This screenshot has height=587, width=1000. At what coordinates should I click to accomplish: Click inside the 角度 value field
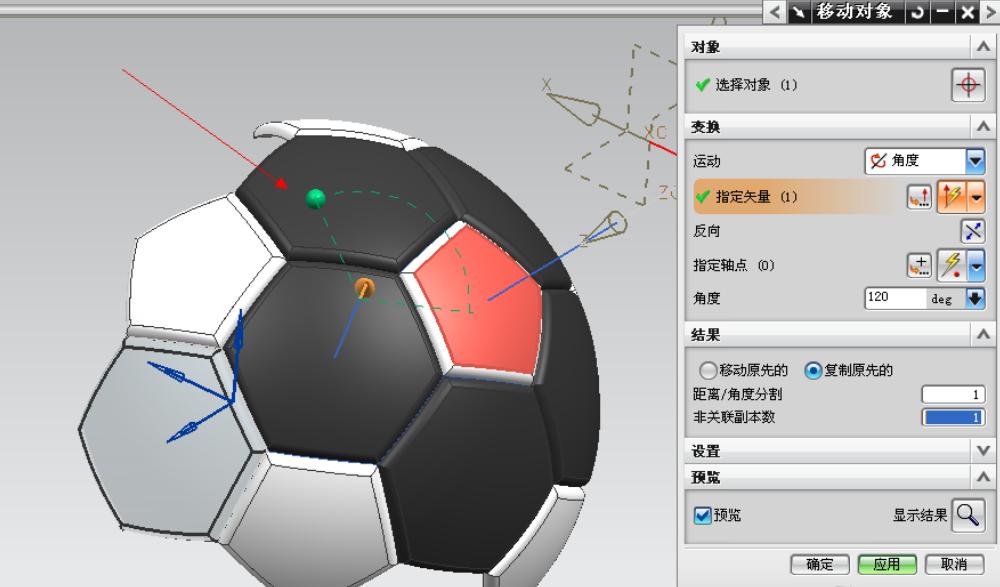(894, 298)
